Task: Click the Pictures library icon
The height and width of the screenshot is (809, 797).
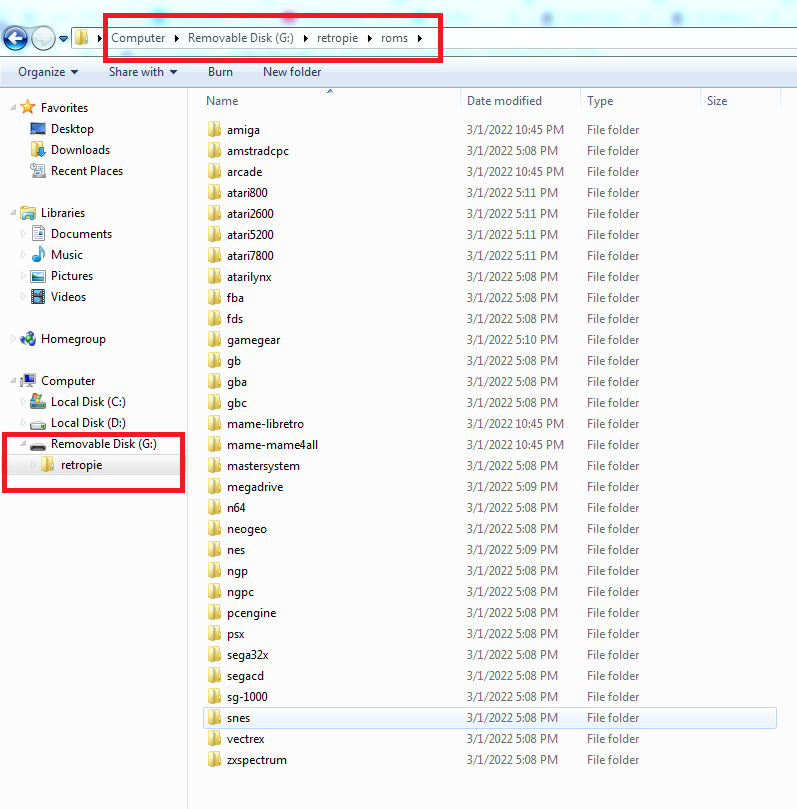Action: (38, 276)
